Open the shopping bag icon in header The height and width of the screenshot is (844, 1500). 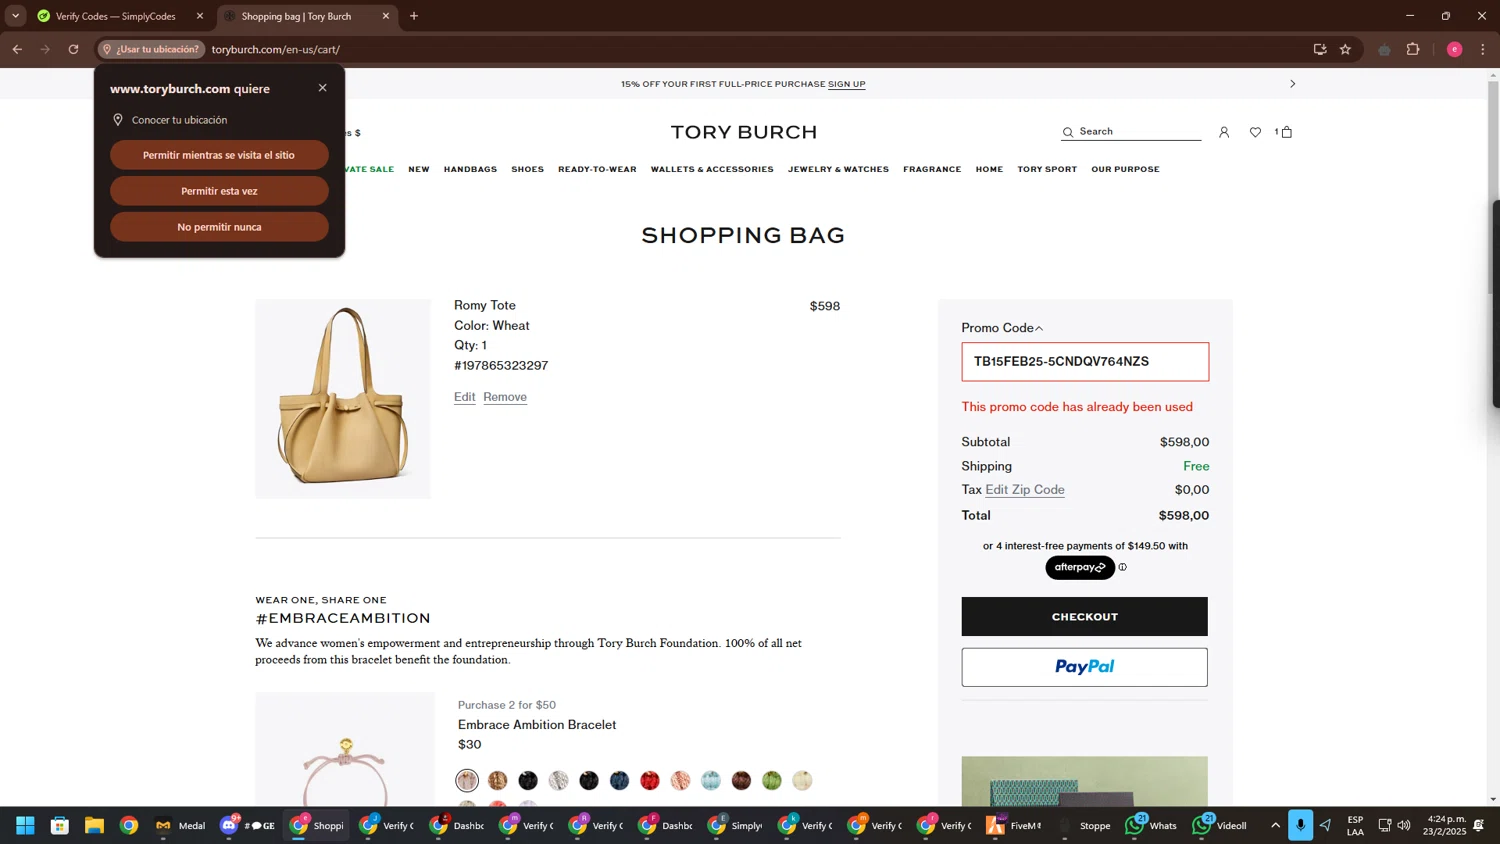[x=1285, y=132]
